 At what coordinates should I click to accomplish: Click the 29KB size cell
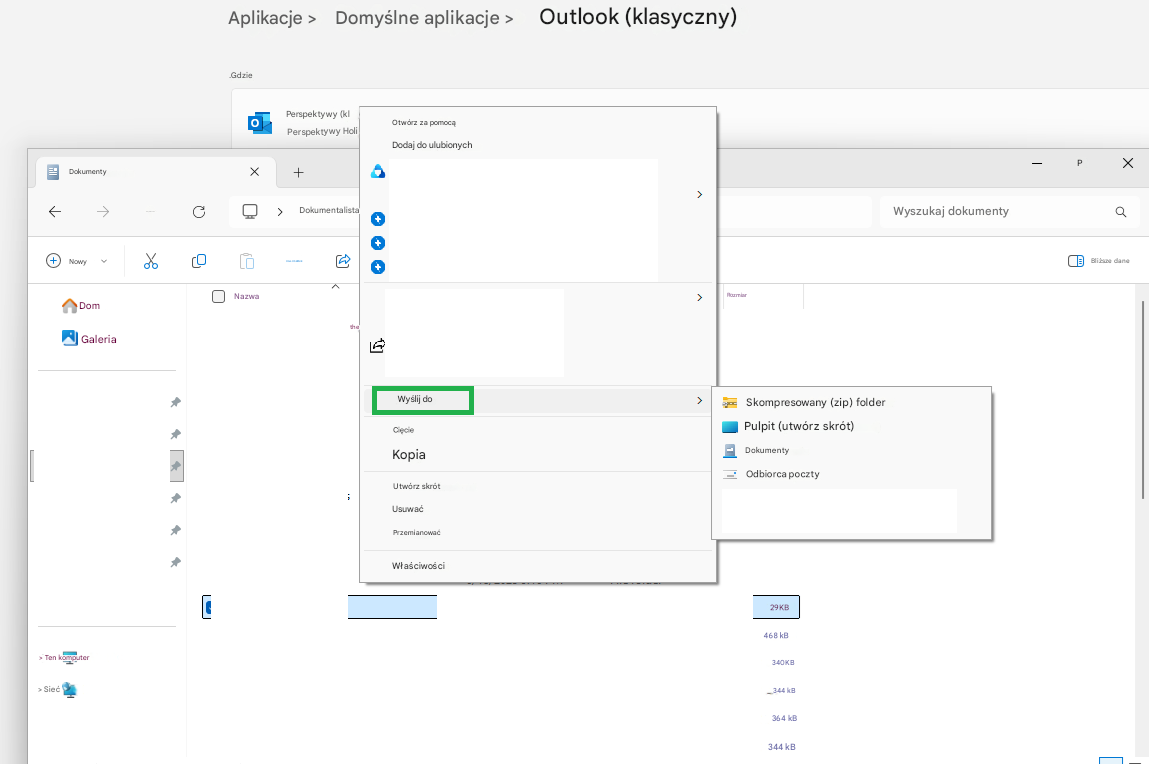779,608
